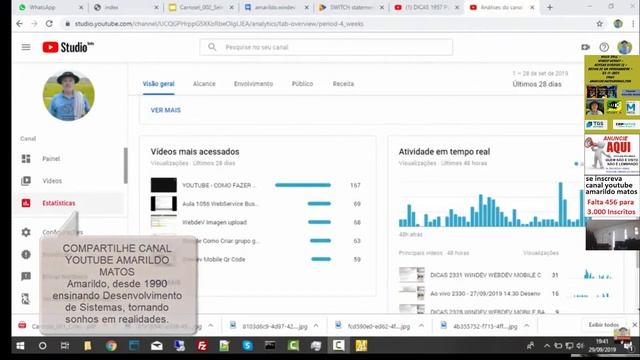
Task: Open Task View on the taskbar
Action: coord(65,346)
